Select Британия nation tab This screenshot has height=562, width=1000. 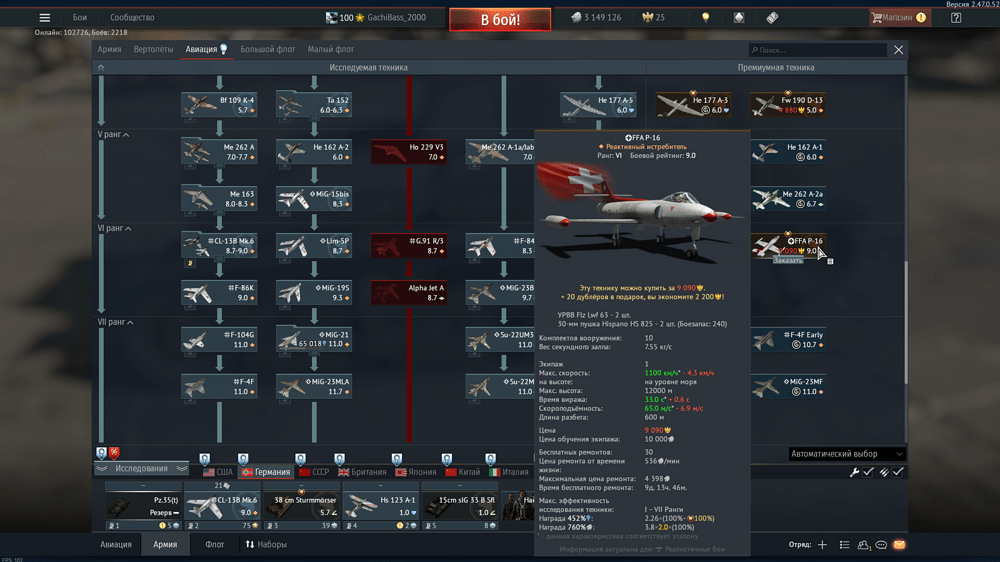(x=362, y=472)
